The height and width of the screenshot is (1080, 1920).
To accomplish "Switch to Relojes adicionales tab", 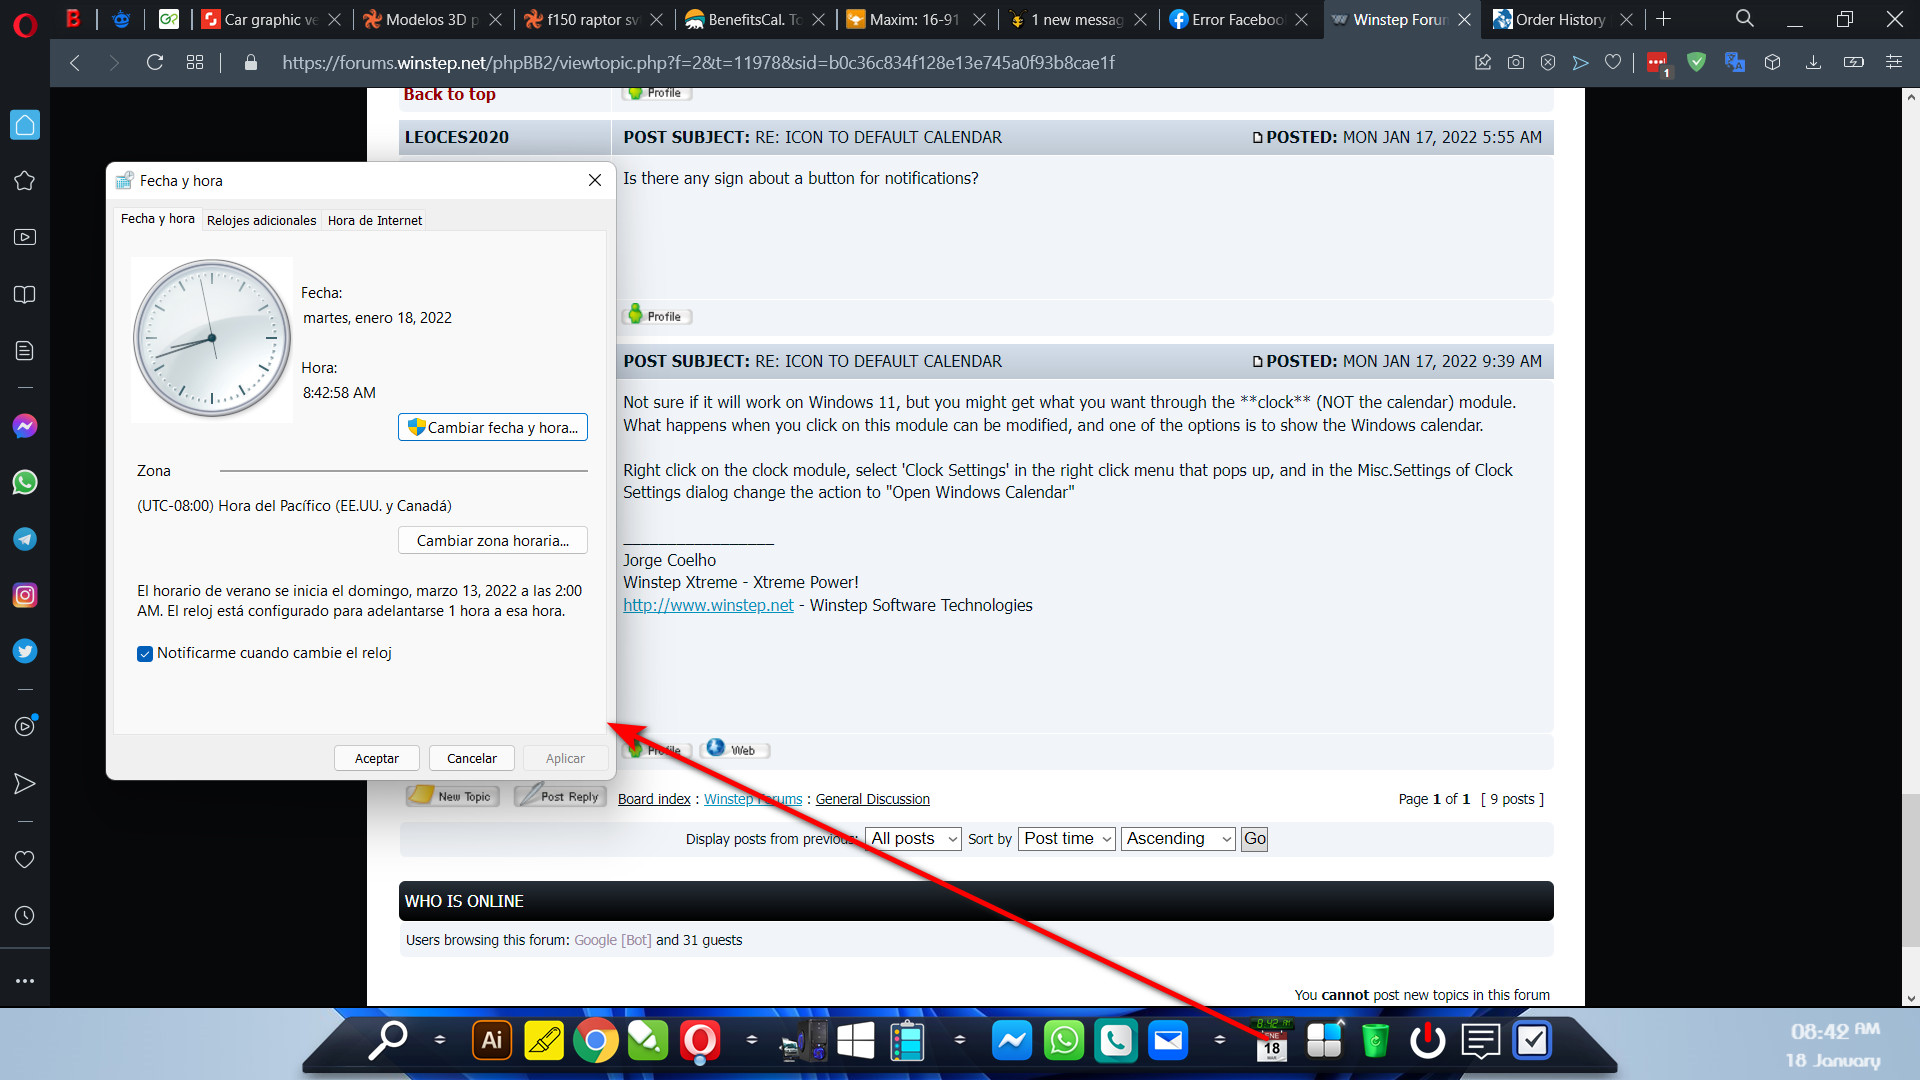I will [261, 220].
